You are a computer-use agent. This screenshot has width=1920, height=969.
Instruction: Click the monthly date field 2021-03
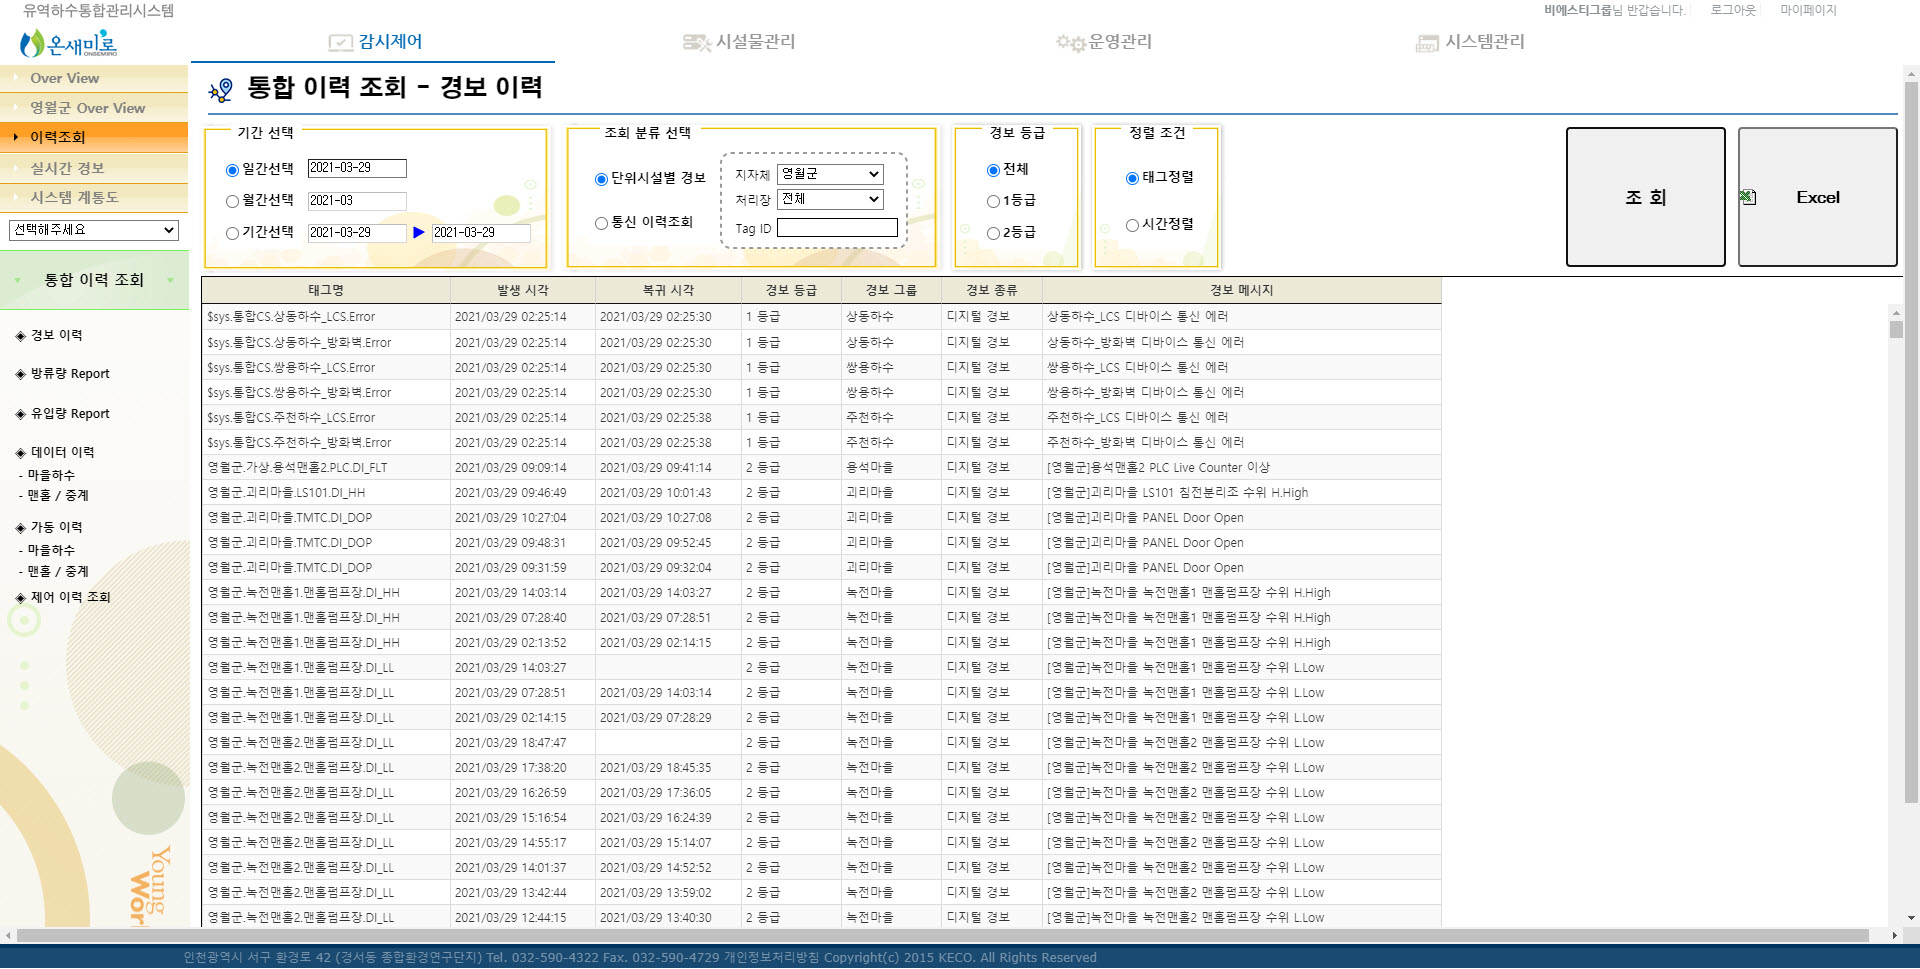(357, 201)
